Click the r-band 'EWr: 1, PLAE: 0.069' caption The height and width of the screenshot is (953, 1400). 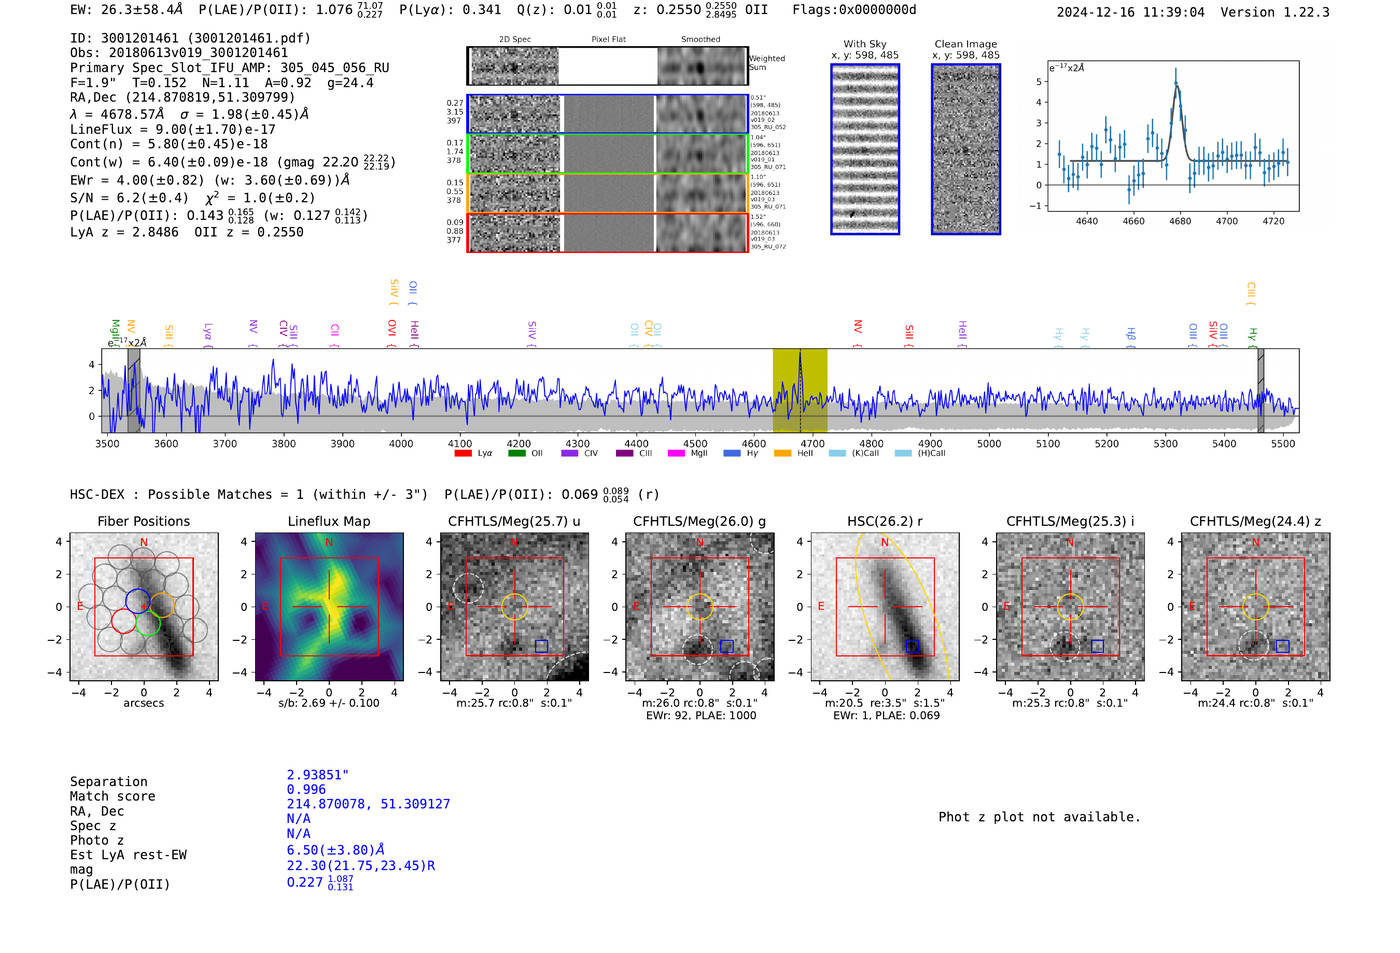click(x=886, y=716)
